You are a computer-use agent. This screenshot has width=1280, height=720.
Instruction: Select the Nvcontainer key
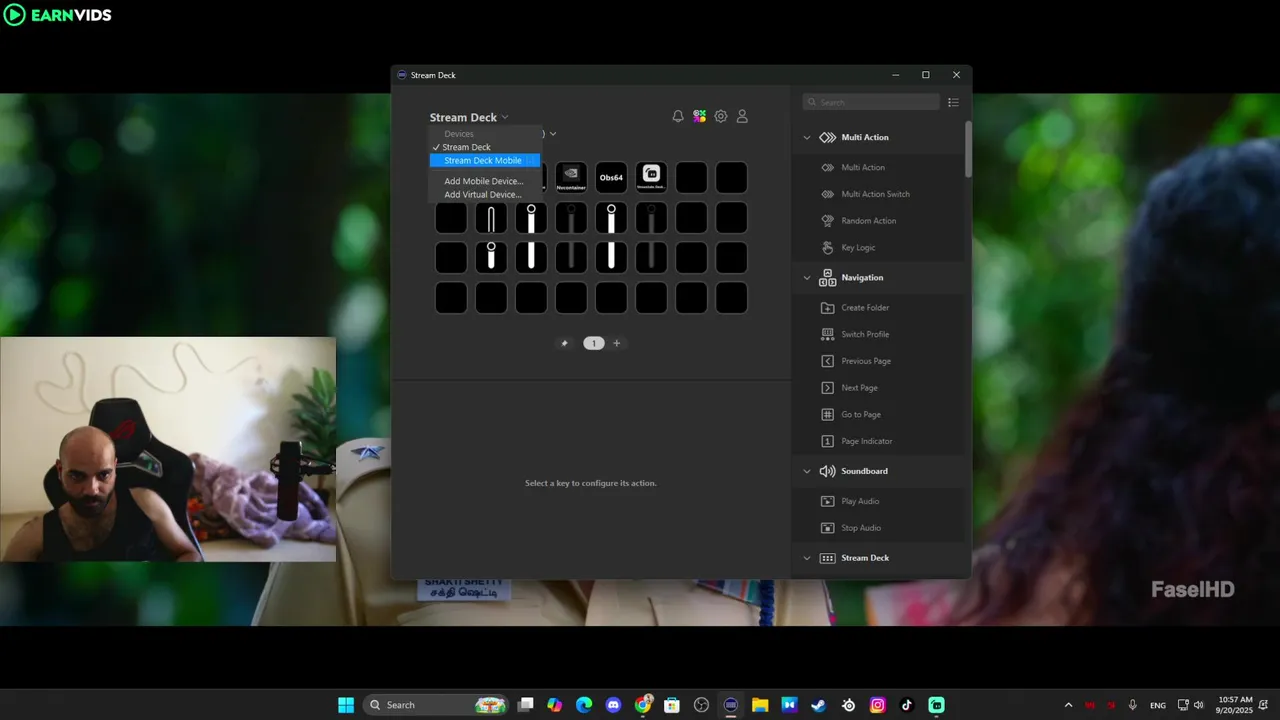tap(571, 178)
